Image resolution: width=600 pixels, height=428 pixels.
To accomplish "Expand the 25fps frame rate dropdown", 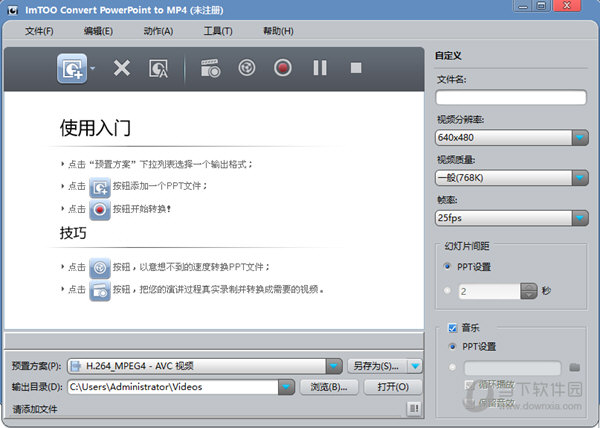I will click(580, 218).
